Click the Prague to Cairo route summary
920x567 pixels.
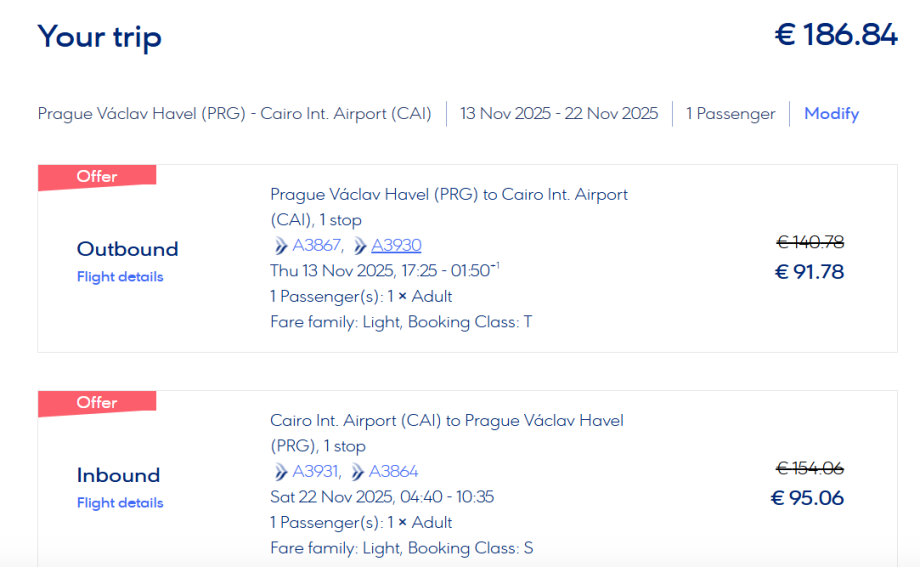pyautogui.click(x=235, y=114)
